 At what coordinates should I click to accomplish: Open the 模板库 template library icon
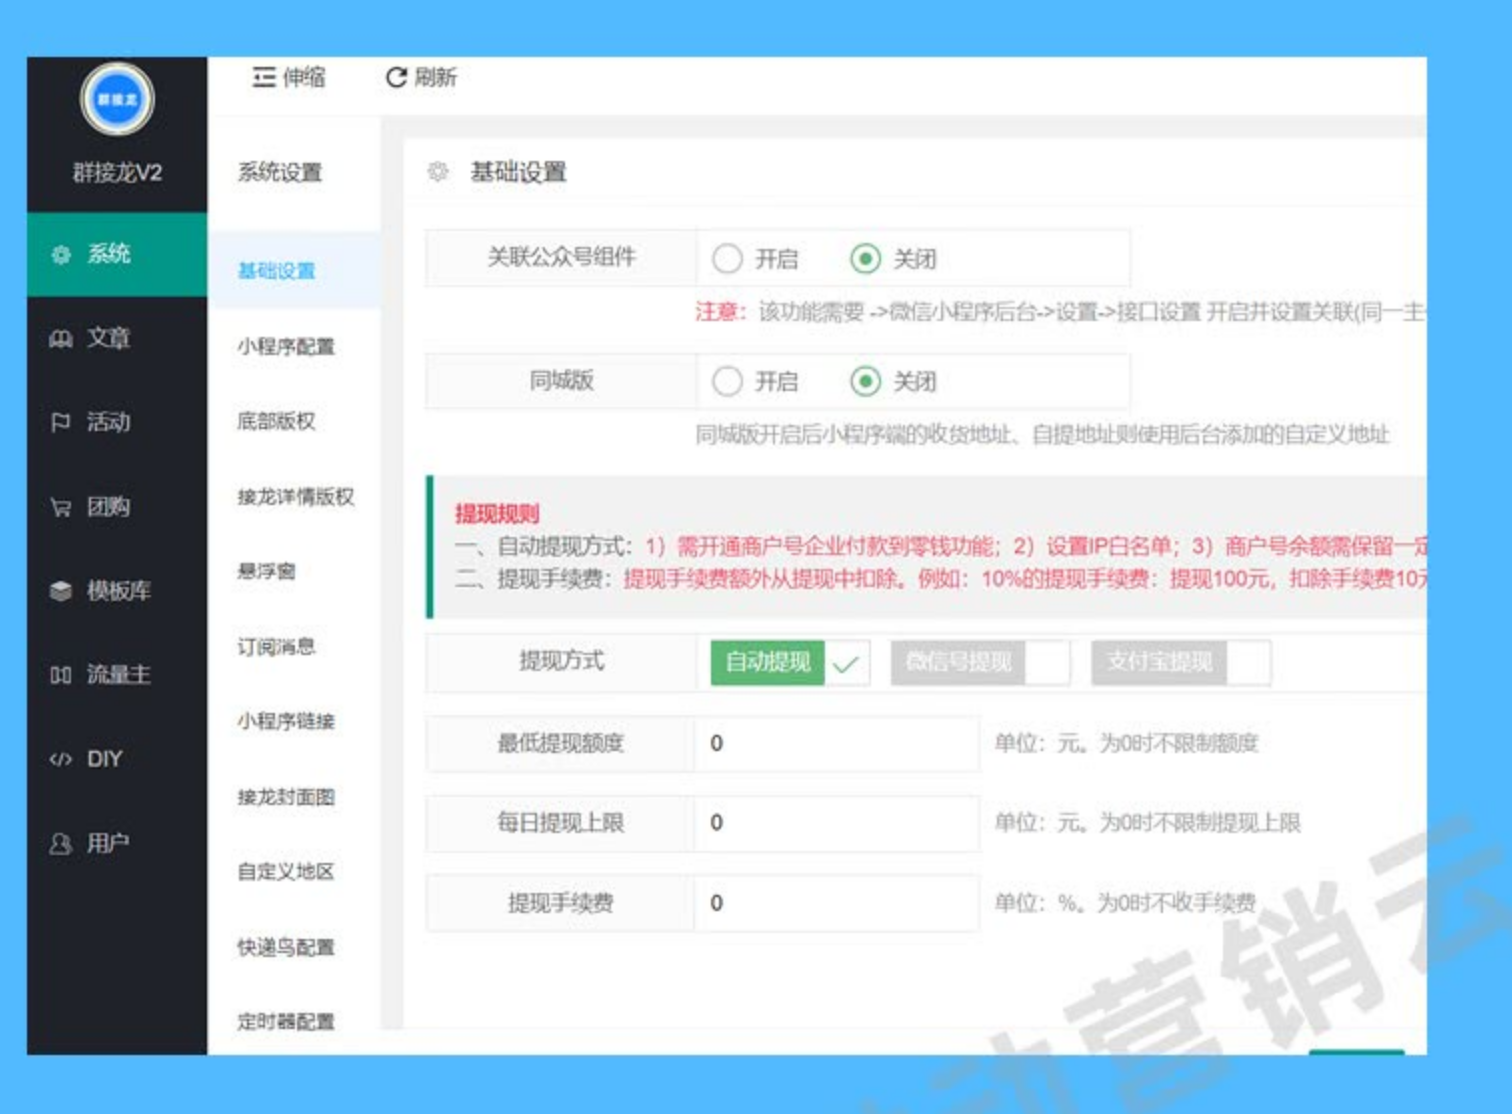click(62, 590)
